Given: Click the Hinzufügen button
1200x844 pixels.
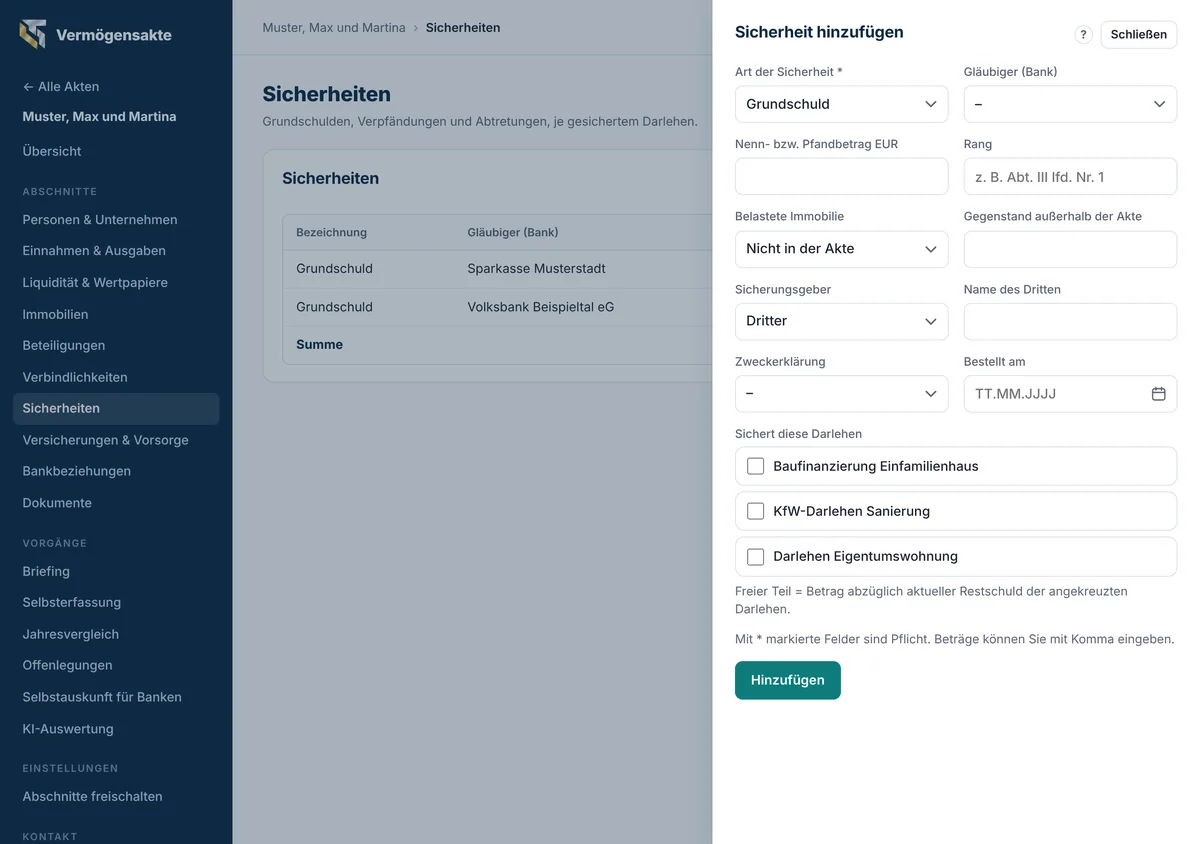Looking at the screenshot, I should (x=788, y=680).
